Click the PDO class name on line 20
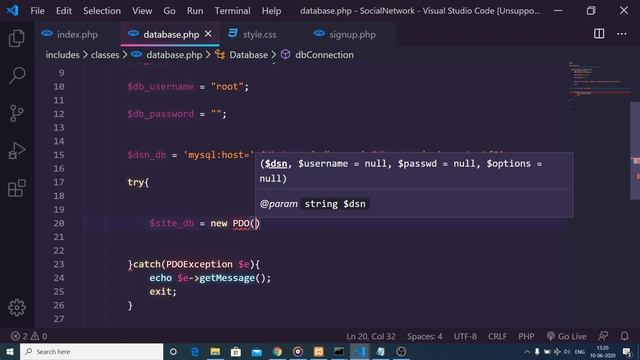The image size is (640, 360). pyautogui.click(x=241, y=223)
